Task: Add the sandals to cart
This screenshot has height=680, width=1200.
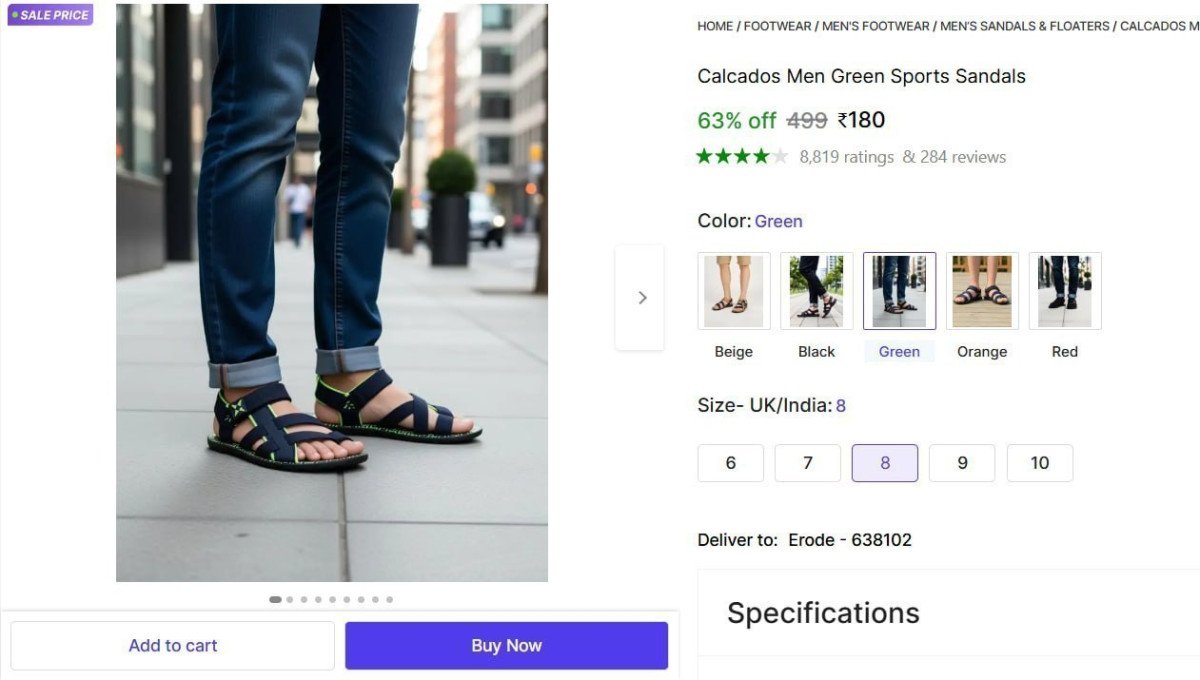Action: click(x=173, y=646)
